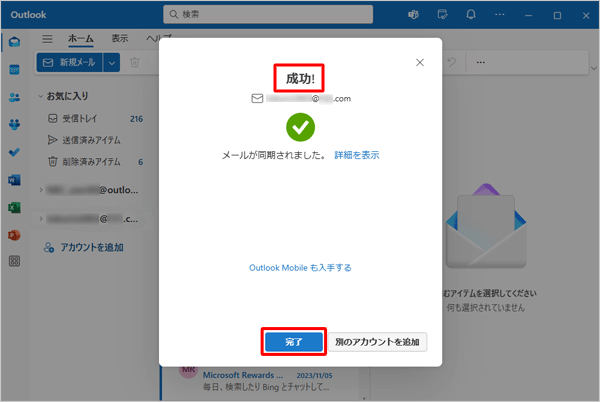Image resolution: width=600 pixels, height=402 pixels.
Task: Toggle the hamburger navigation pane button
Action: (x=47, y=39)
